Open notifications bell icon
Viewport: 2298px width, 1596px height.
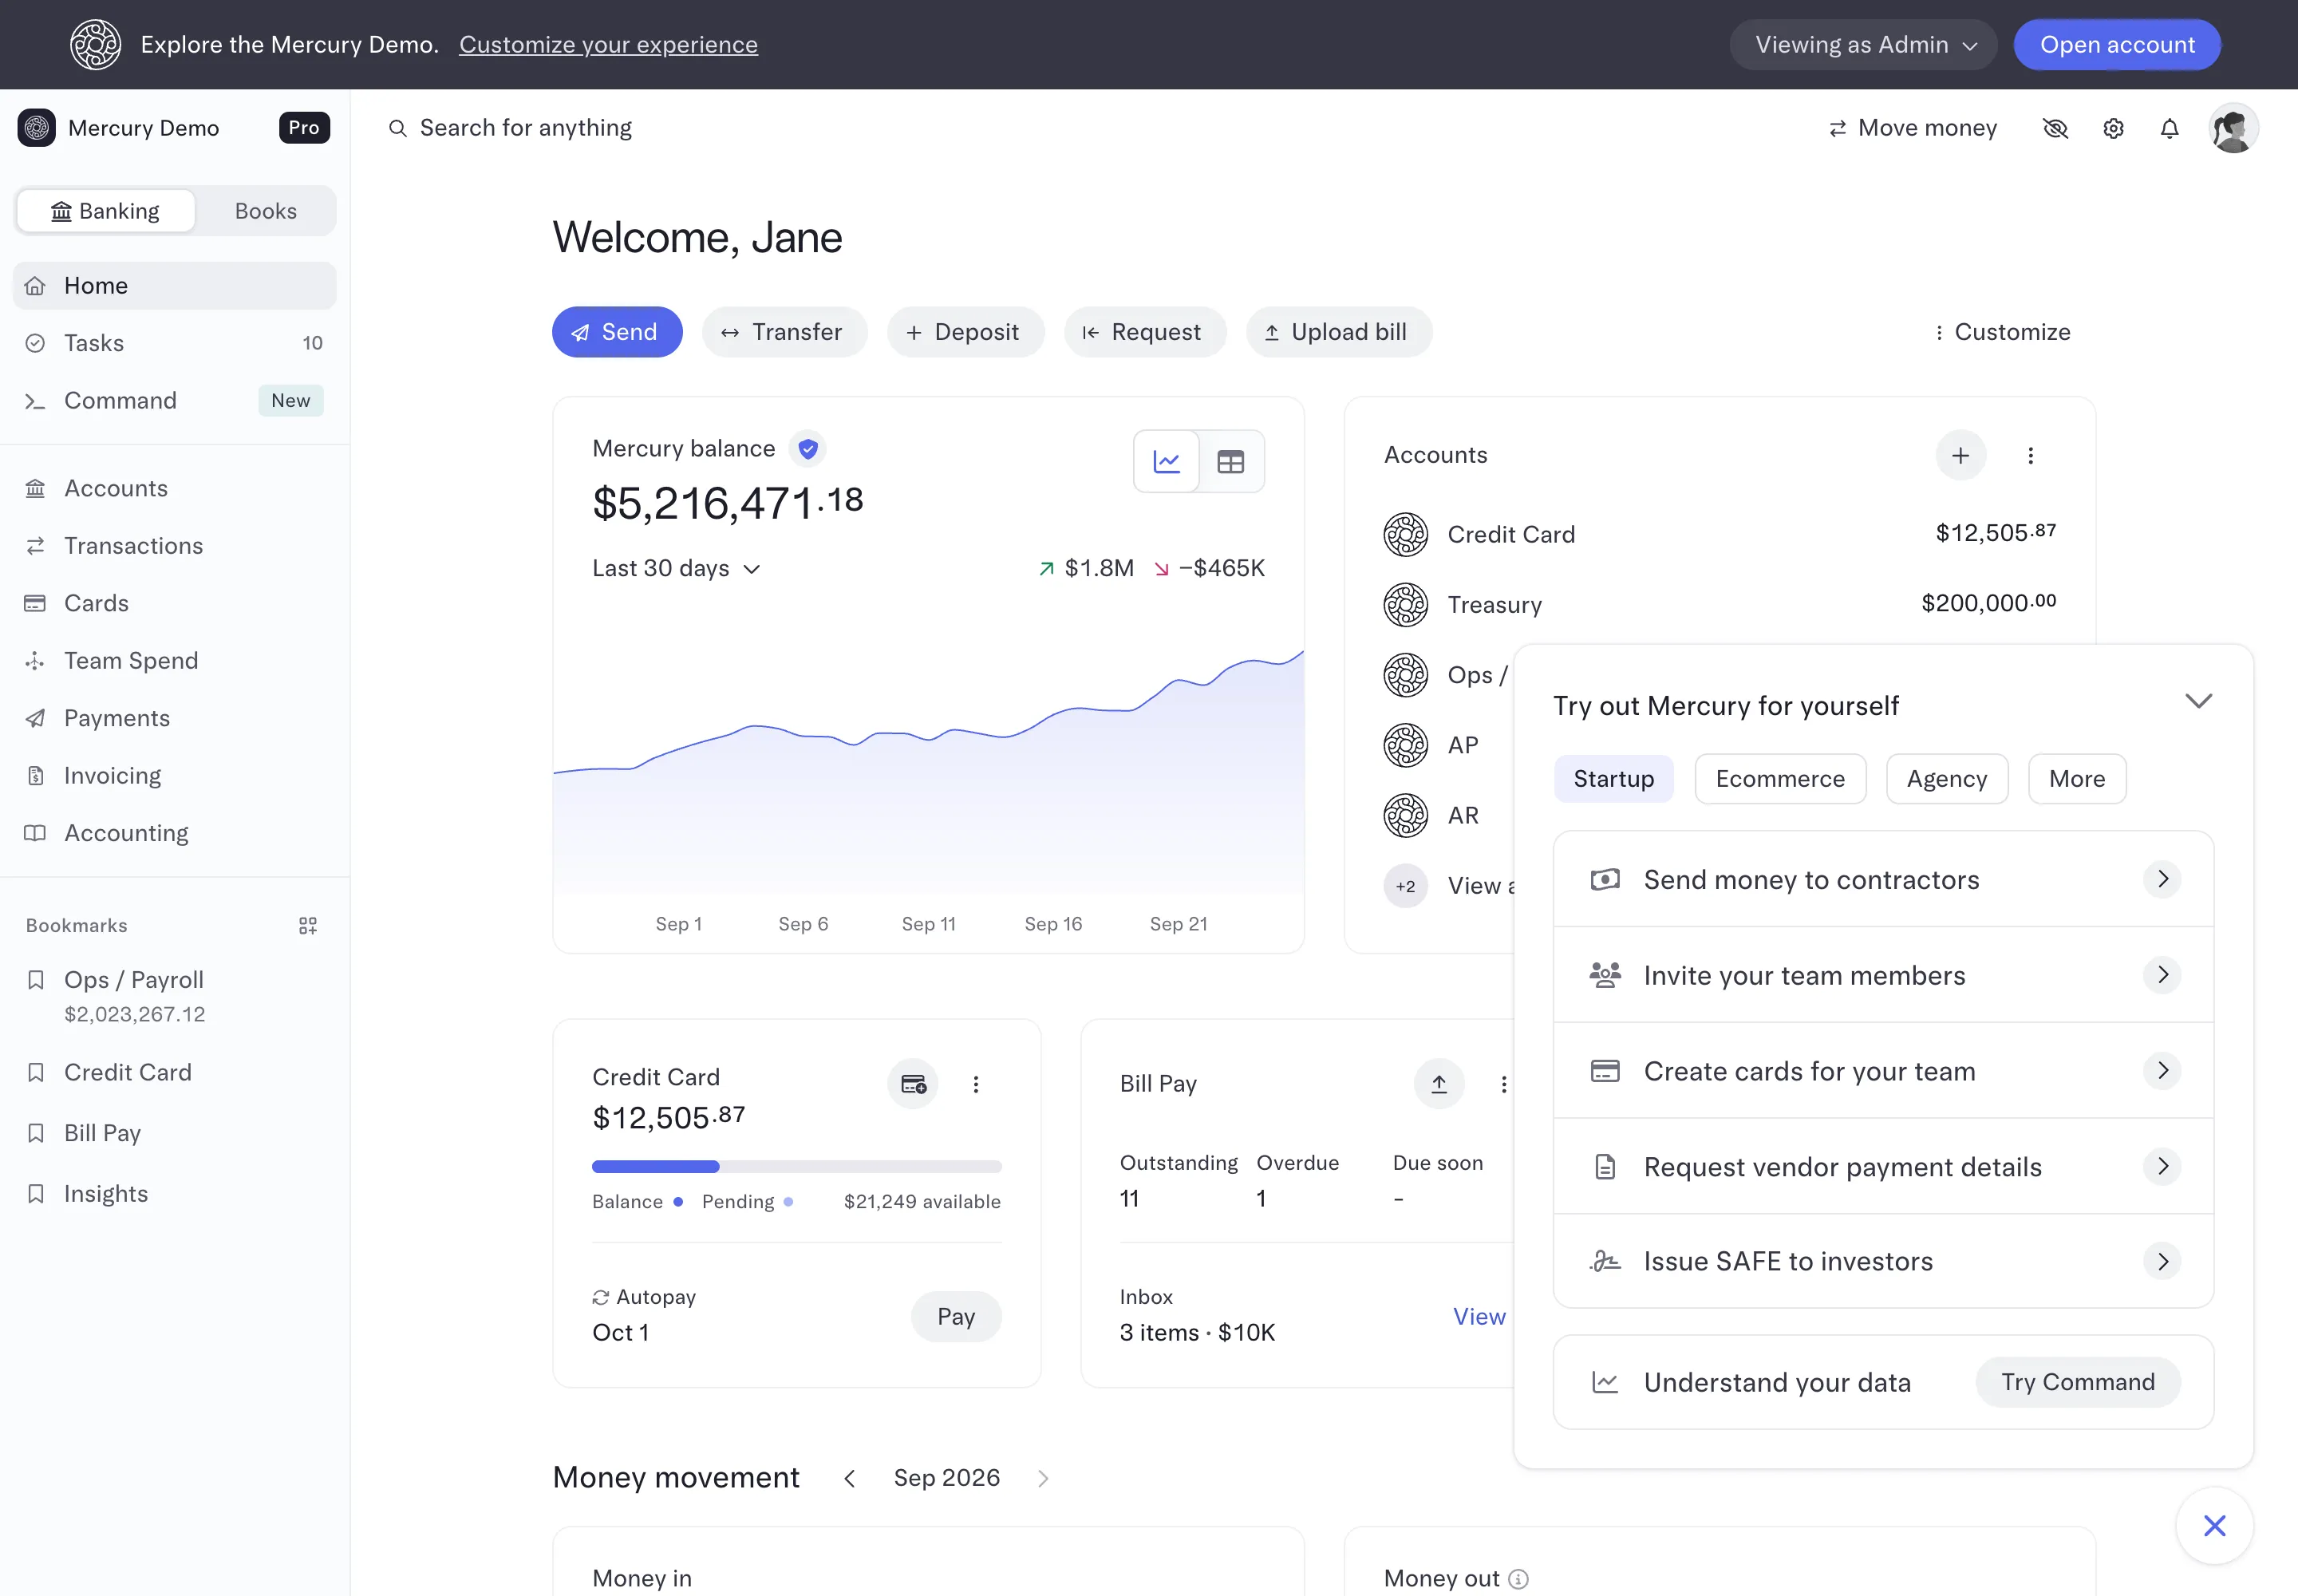point(2169,128)
